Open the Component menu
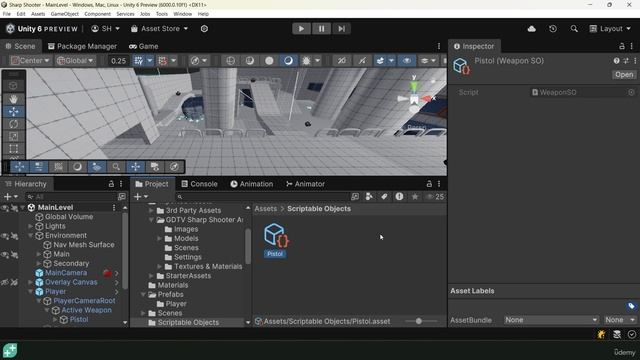 [x=98, y=14]
